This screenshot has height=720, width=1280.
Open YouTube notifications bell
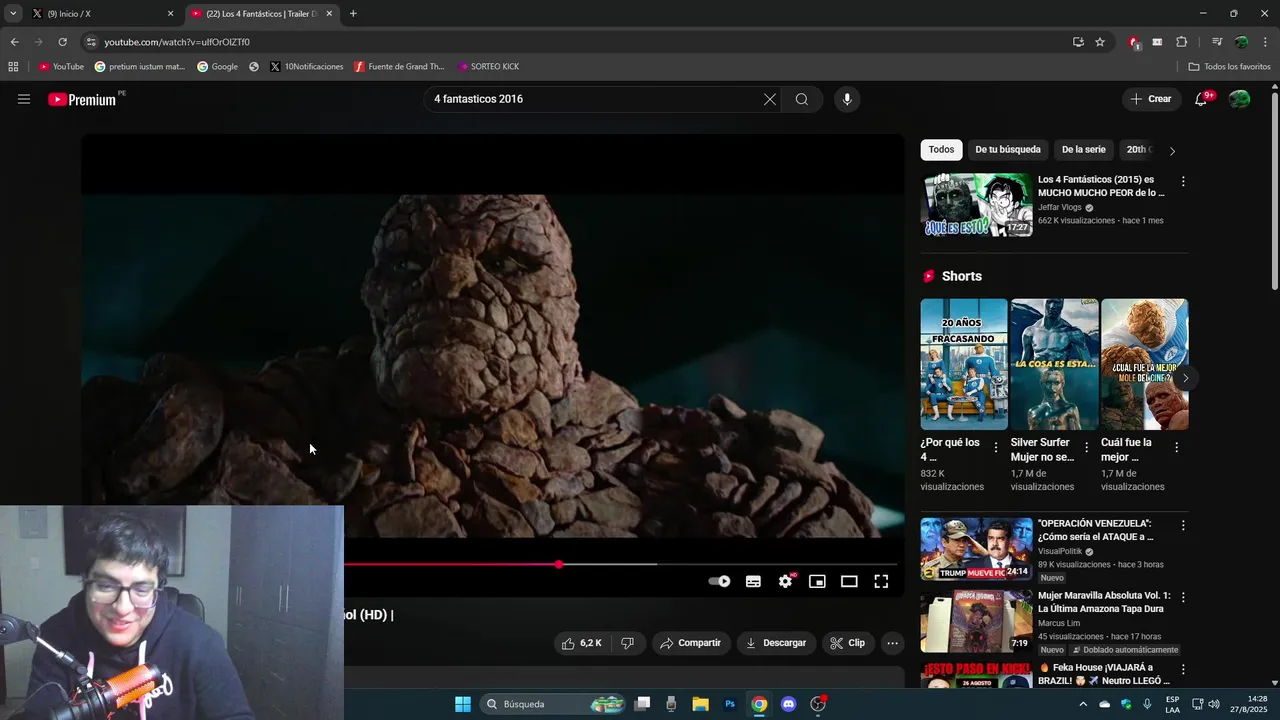[1202, 99]
